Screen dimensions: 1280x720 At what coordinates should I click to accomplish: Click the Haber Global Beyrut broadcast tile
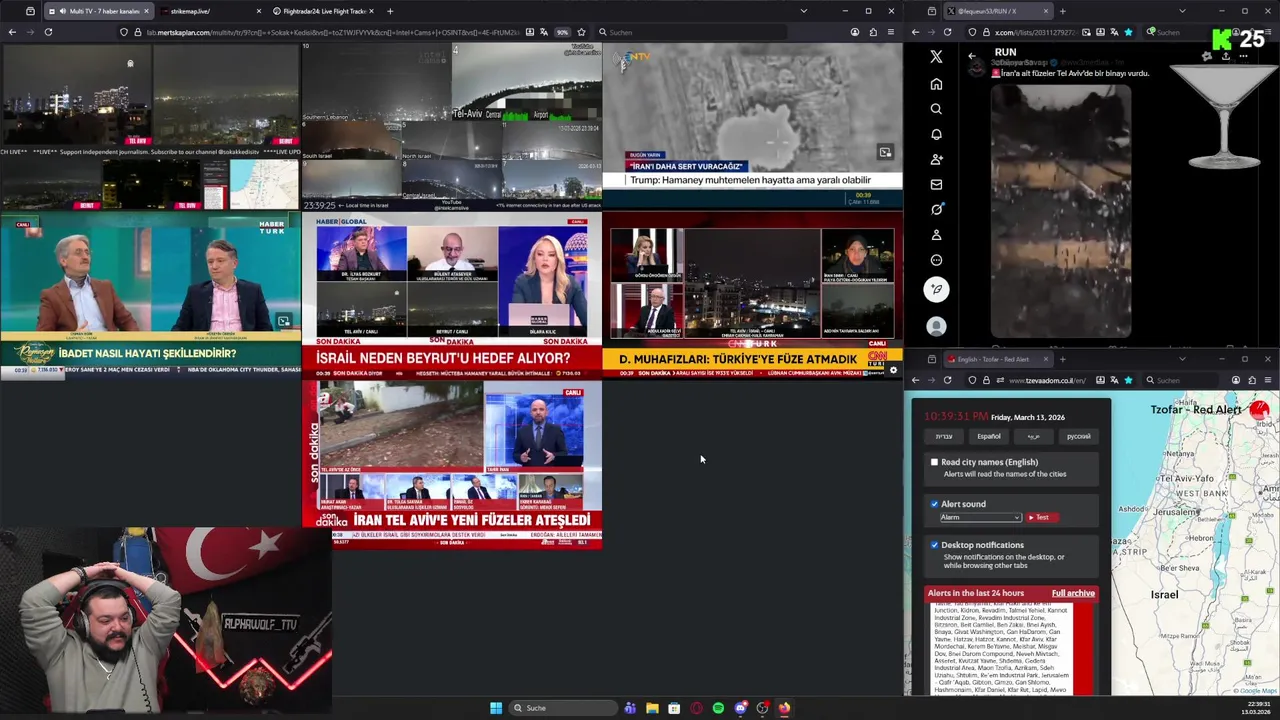pos(452,295)
